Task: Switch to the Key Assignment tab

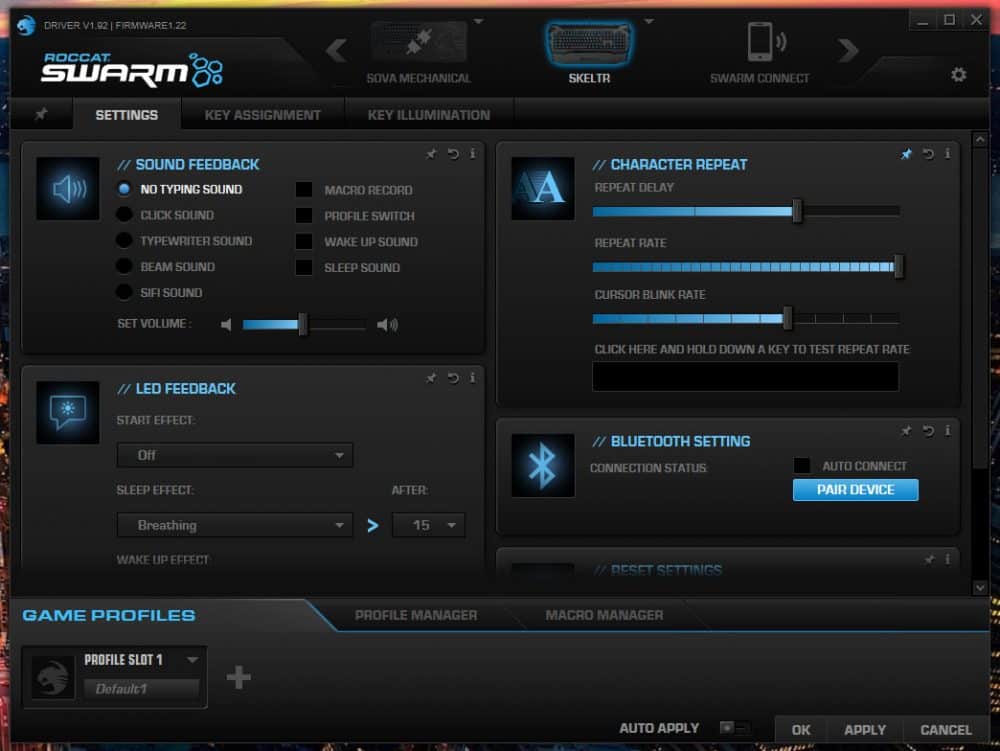Action: (x=263, y=115)
